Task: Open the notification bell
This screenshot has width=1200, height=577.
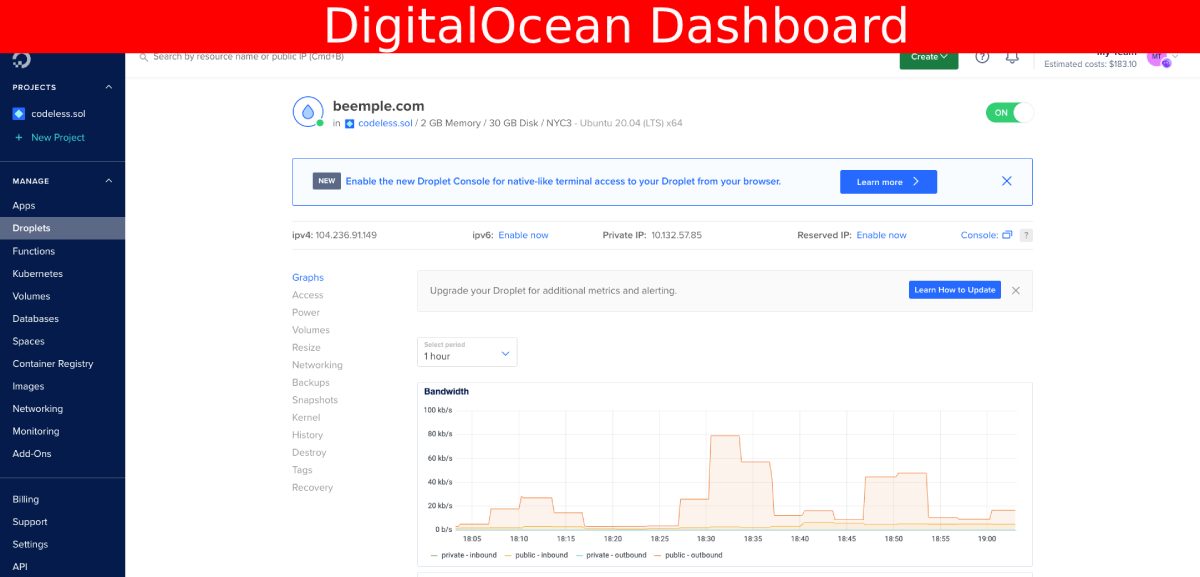Action: (1012, 57)
